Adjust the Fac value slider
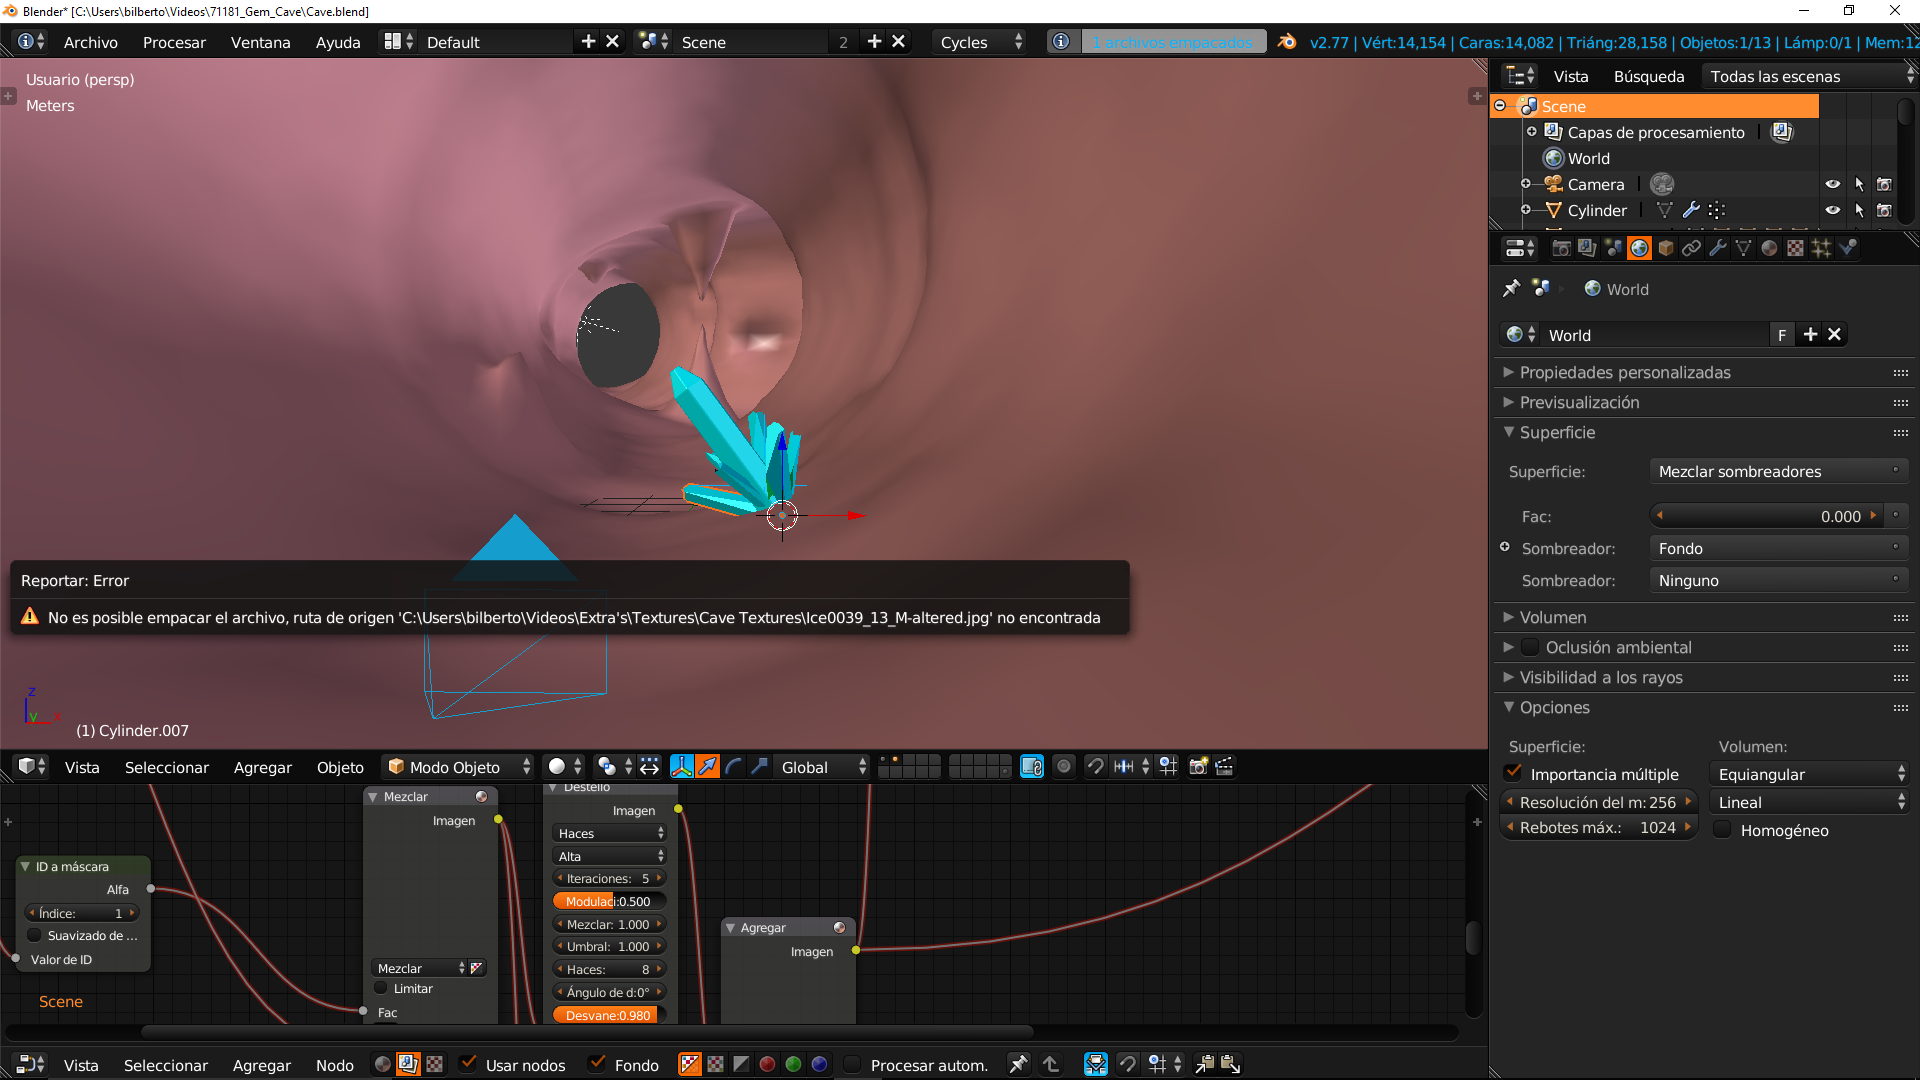This screenshot has width=1920, height=1080. point(1765,516)
